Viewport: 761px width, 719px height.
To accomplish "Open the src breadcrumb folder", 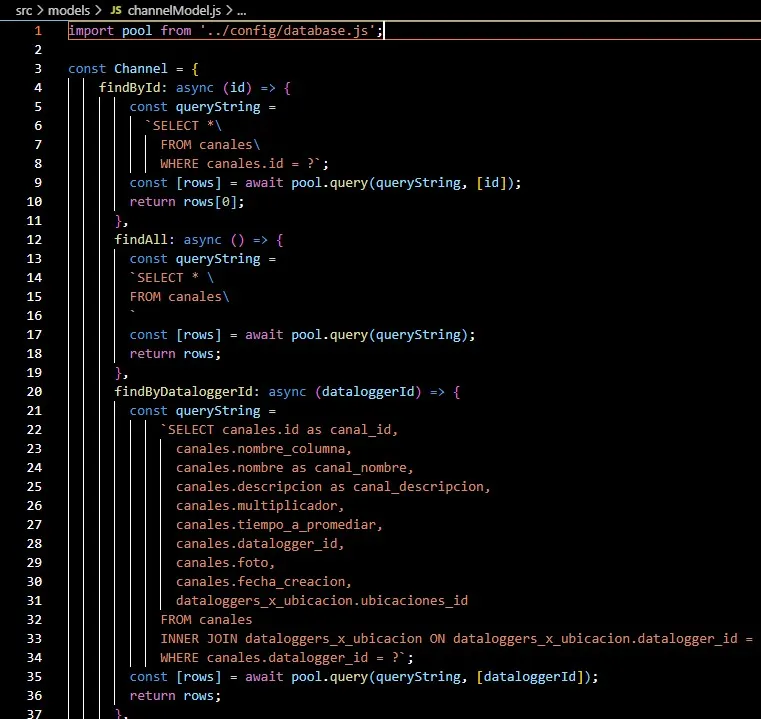I will [x=23, y=10].
